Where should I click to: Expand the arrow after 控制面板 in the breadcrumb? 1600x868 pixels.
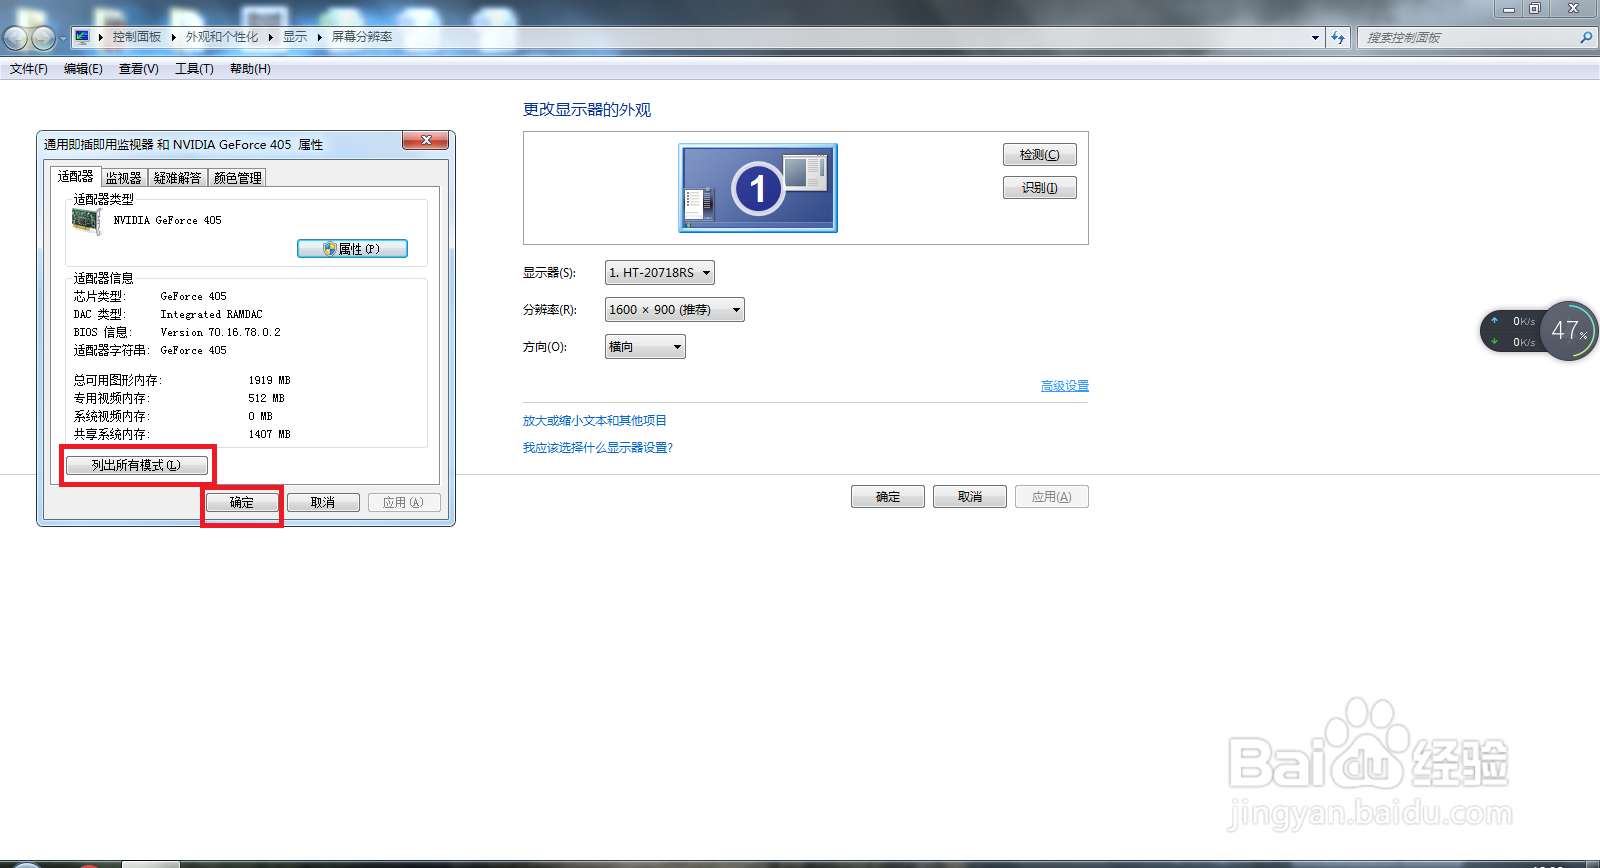click(x=173, y=37)
